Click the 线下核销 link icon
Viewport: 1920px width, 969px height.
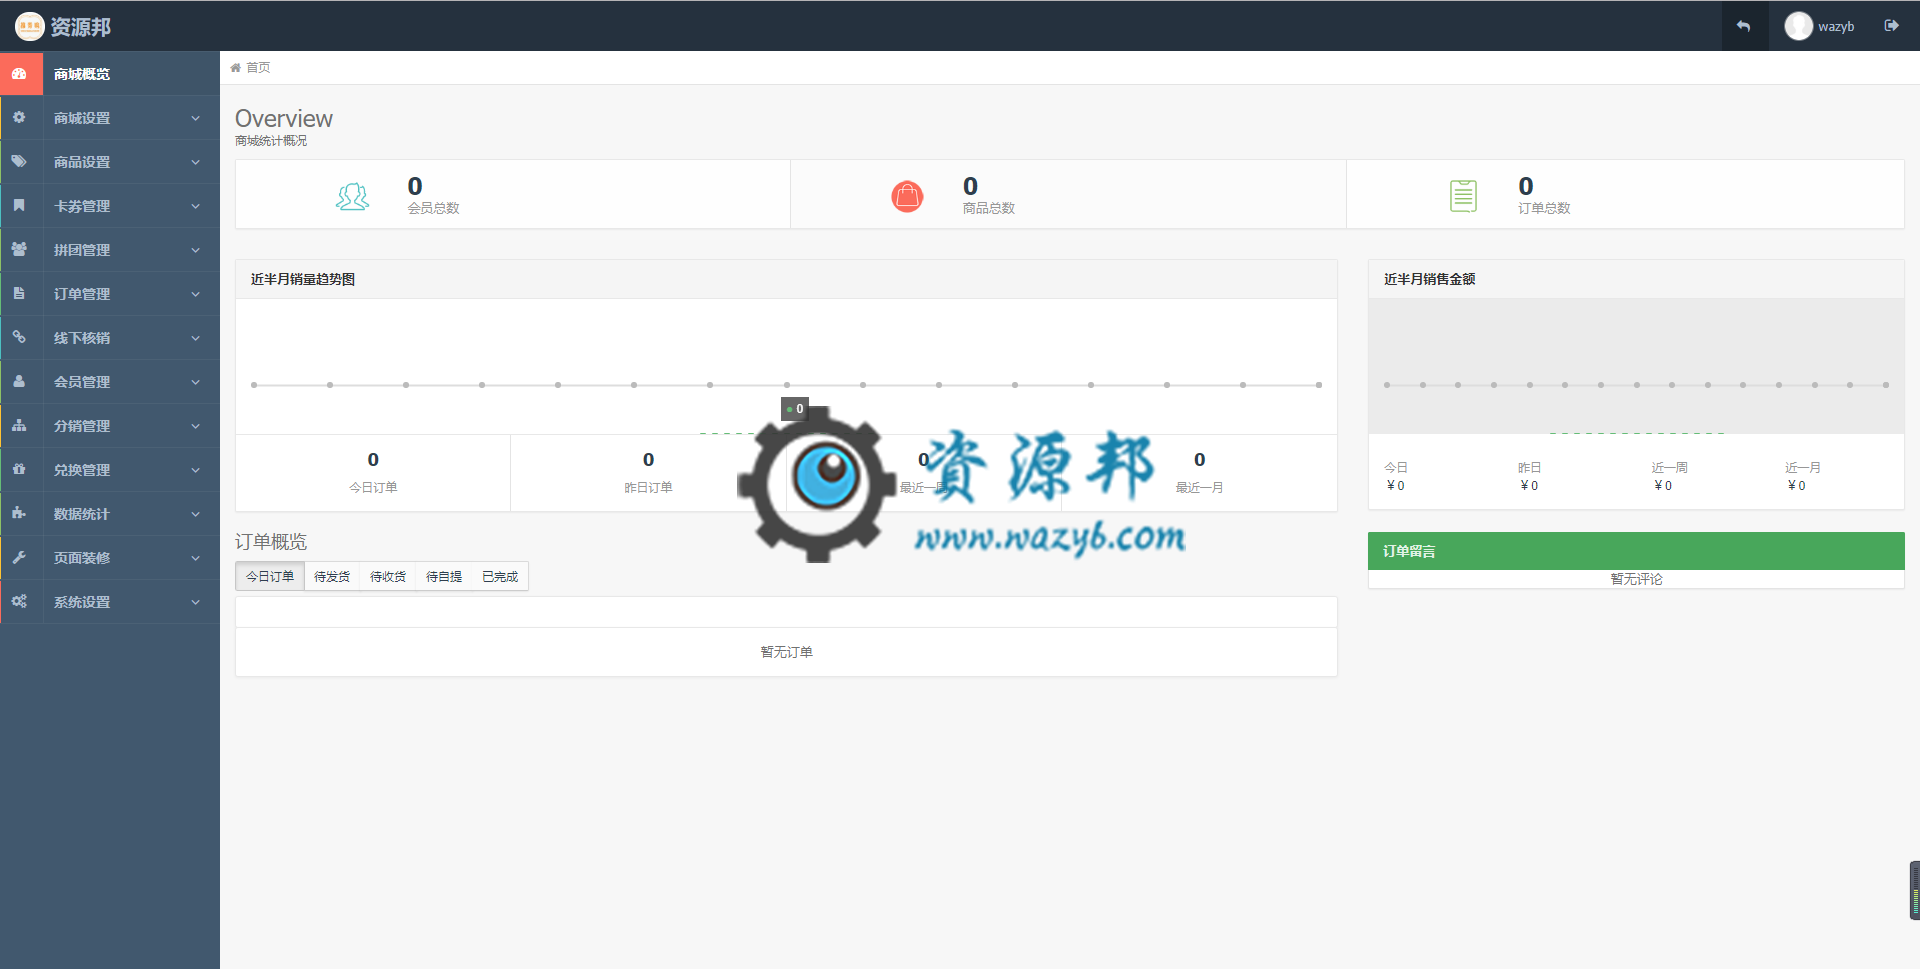pyautogui.click(x=19, y=337)
